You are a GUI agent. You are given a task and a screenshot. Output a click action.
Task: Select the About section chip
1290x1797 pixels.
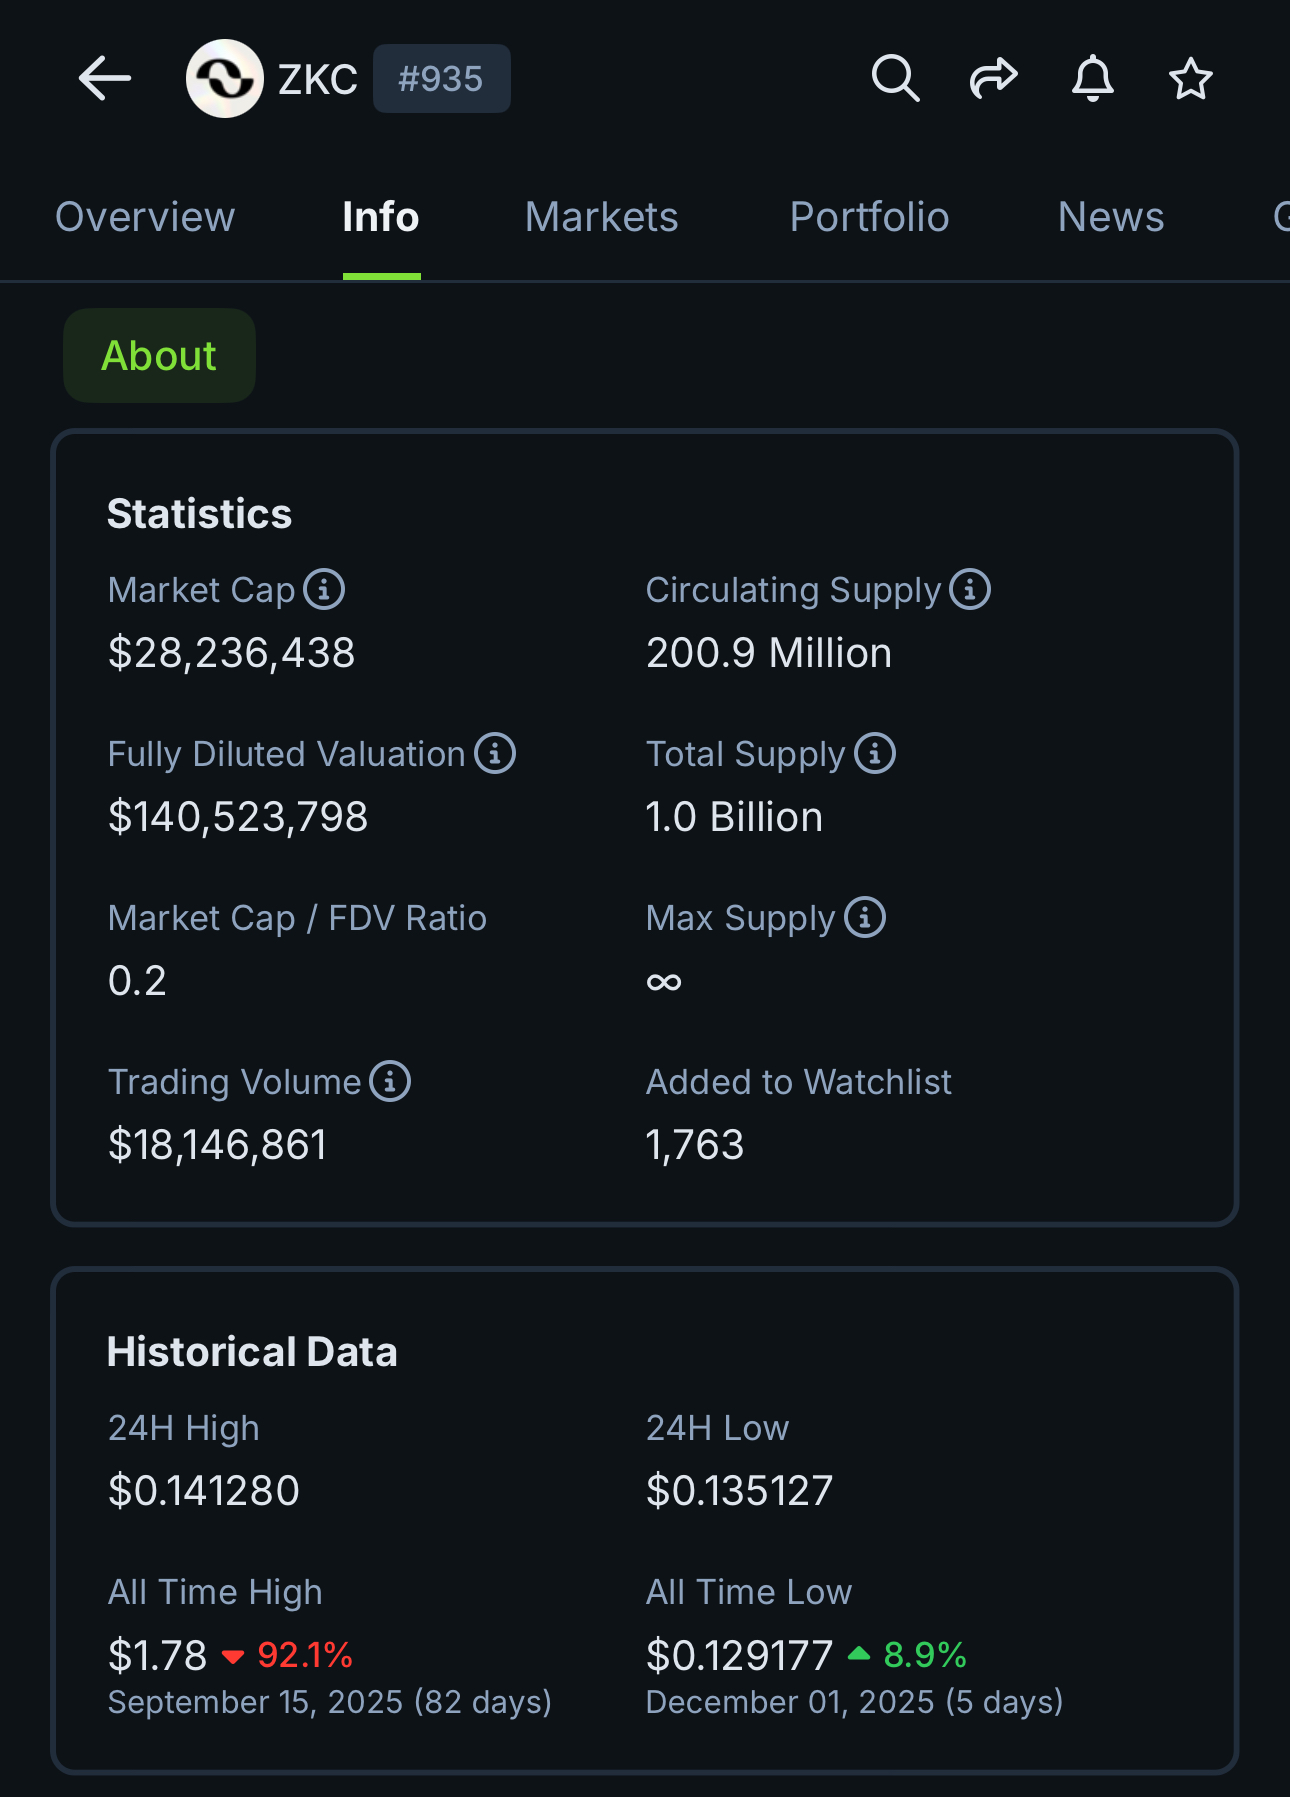click(159, 355)
